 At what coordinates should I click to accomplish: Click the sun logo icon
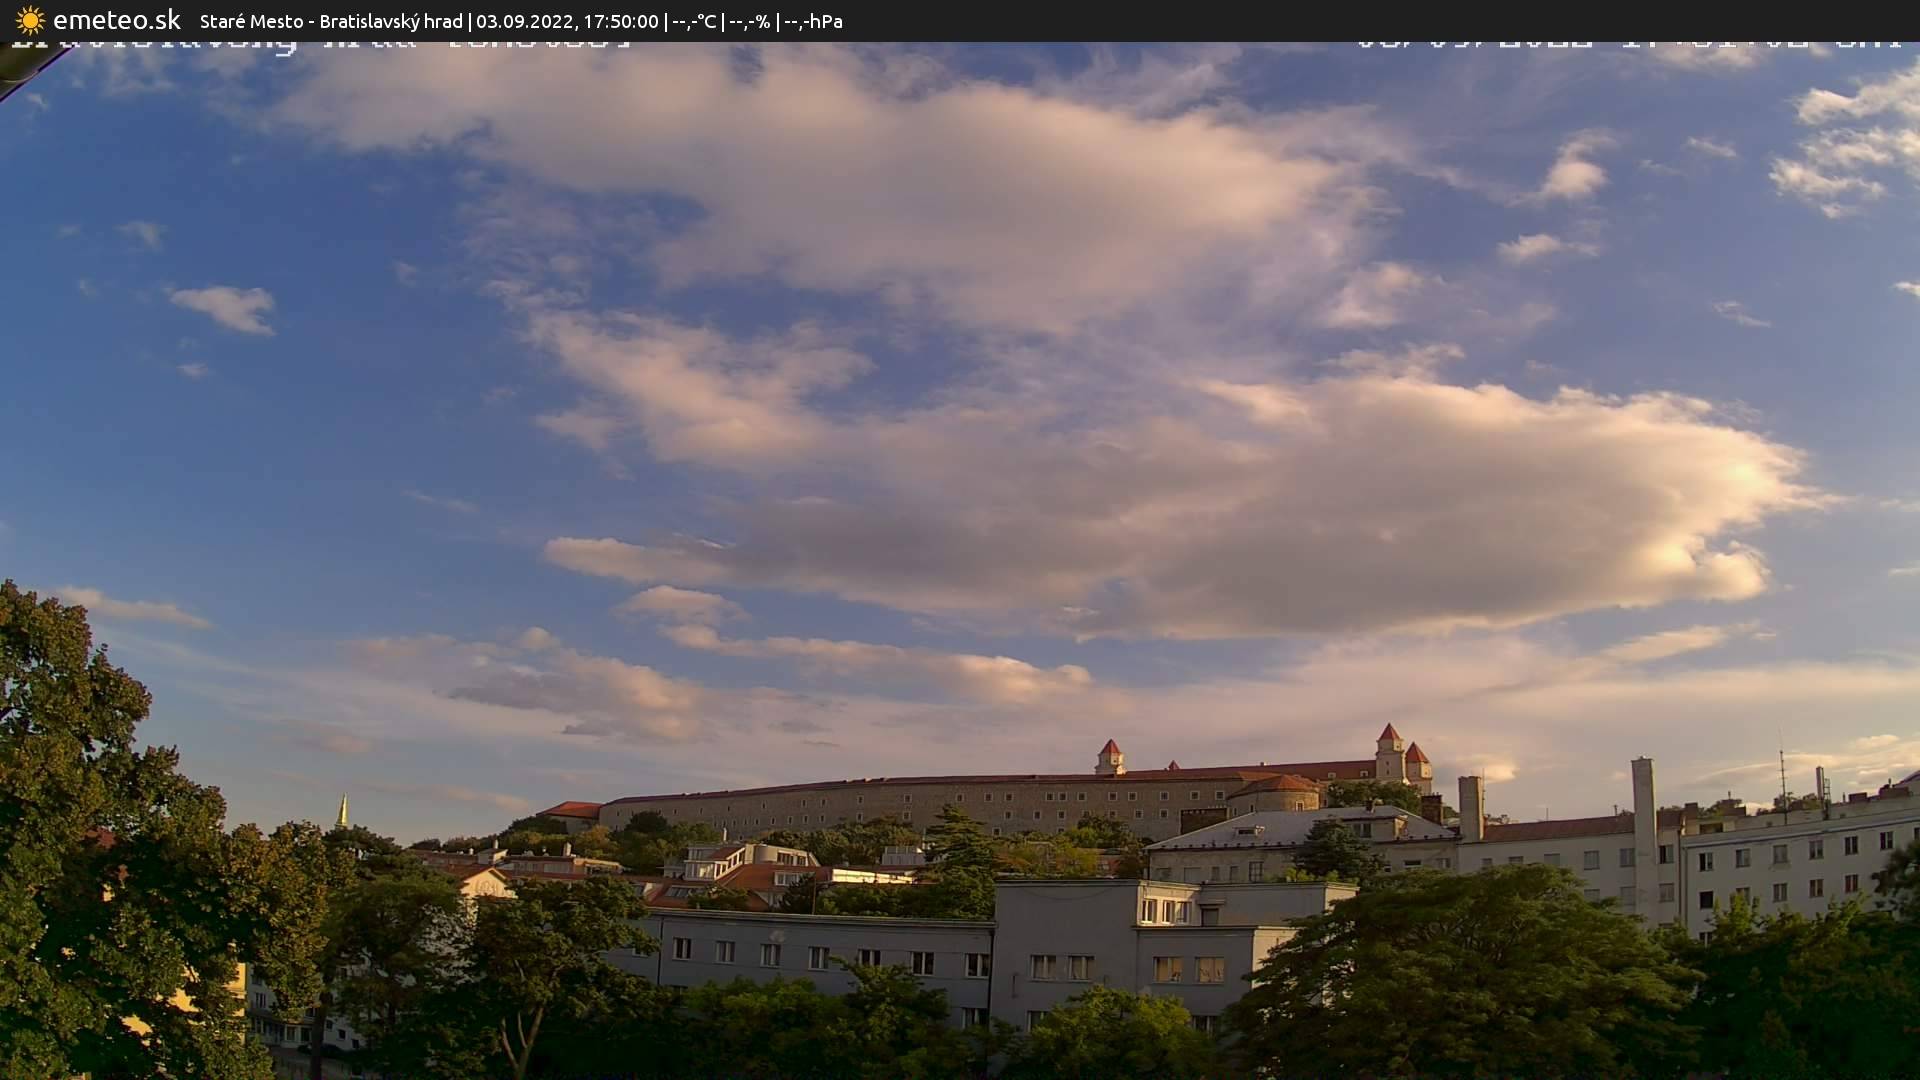point(30,20)
